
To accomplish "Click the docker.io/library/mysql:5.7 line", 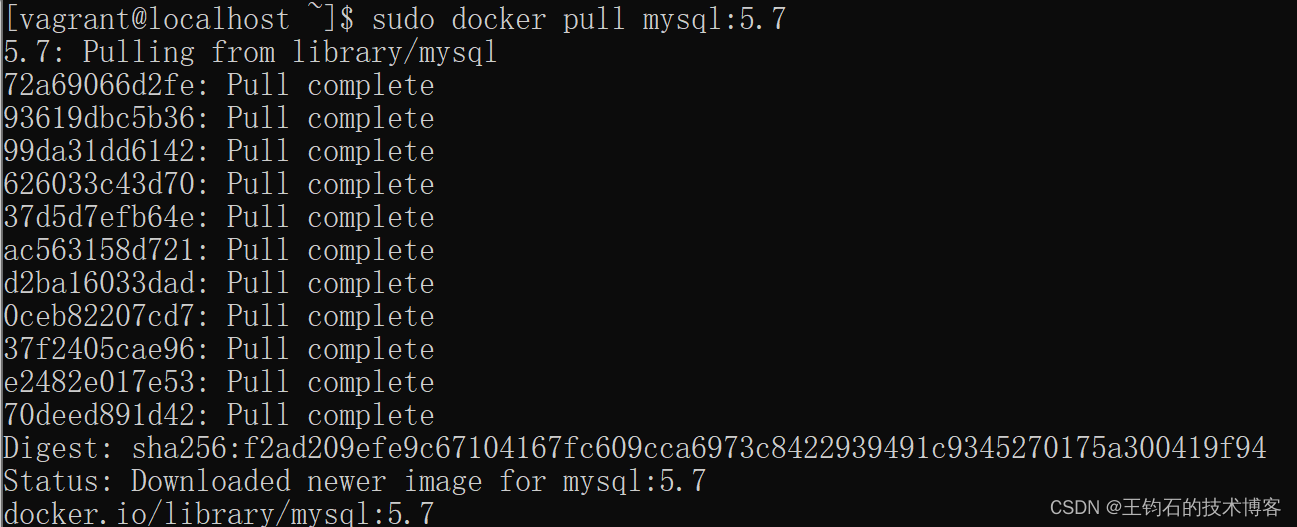I will 218,514.
